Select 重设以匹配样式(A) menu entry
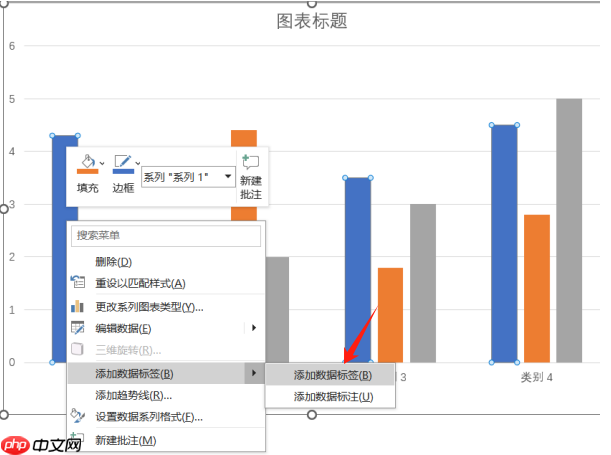Viewport: 611px width, 455px height. 140,283
